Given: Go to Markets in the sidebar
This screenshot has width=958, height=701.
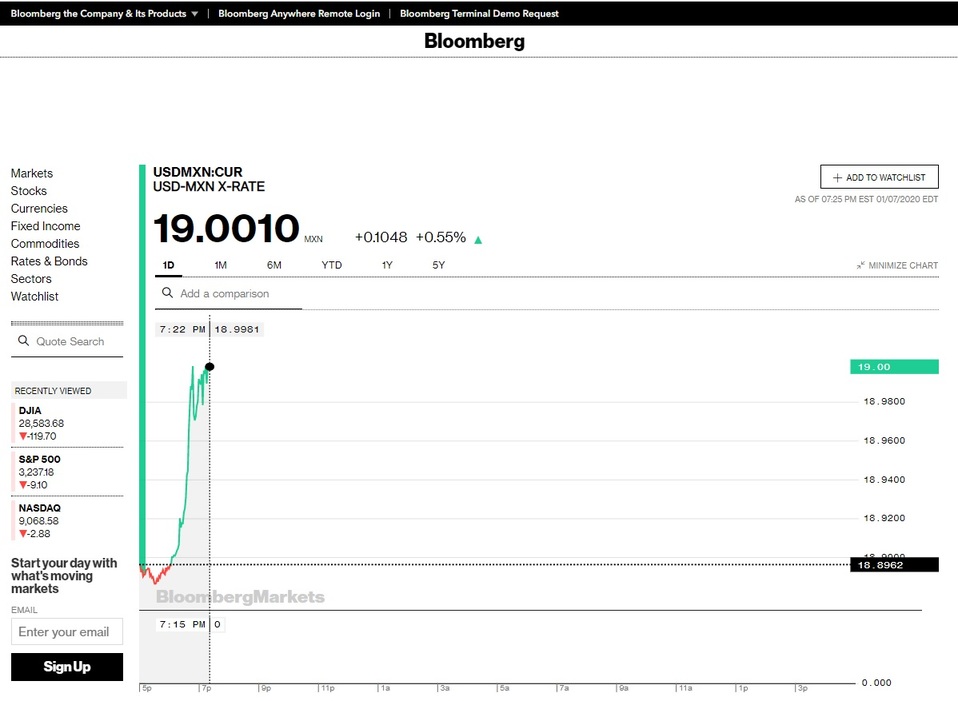Looking at the screenshot, I should click(32, 173).
